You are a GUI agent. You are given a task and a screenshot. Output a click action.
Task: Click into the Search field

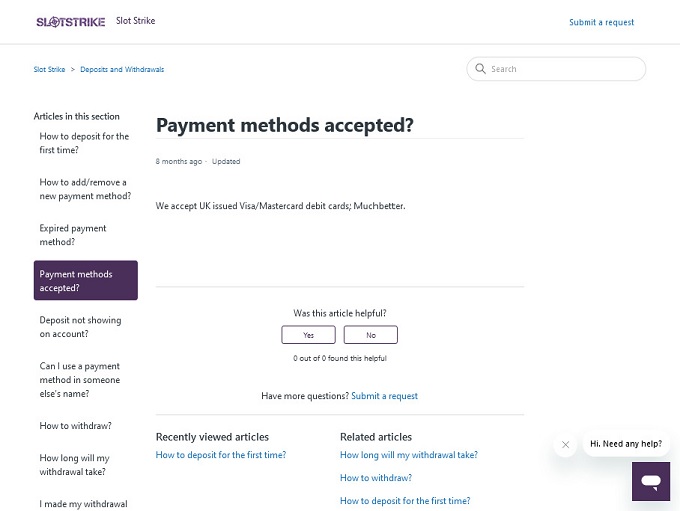[x=560, y=69]
